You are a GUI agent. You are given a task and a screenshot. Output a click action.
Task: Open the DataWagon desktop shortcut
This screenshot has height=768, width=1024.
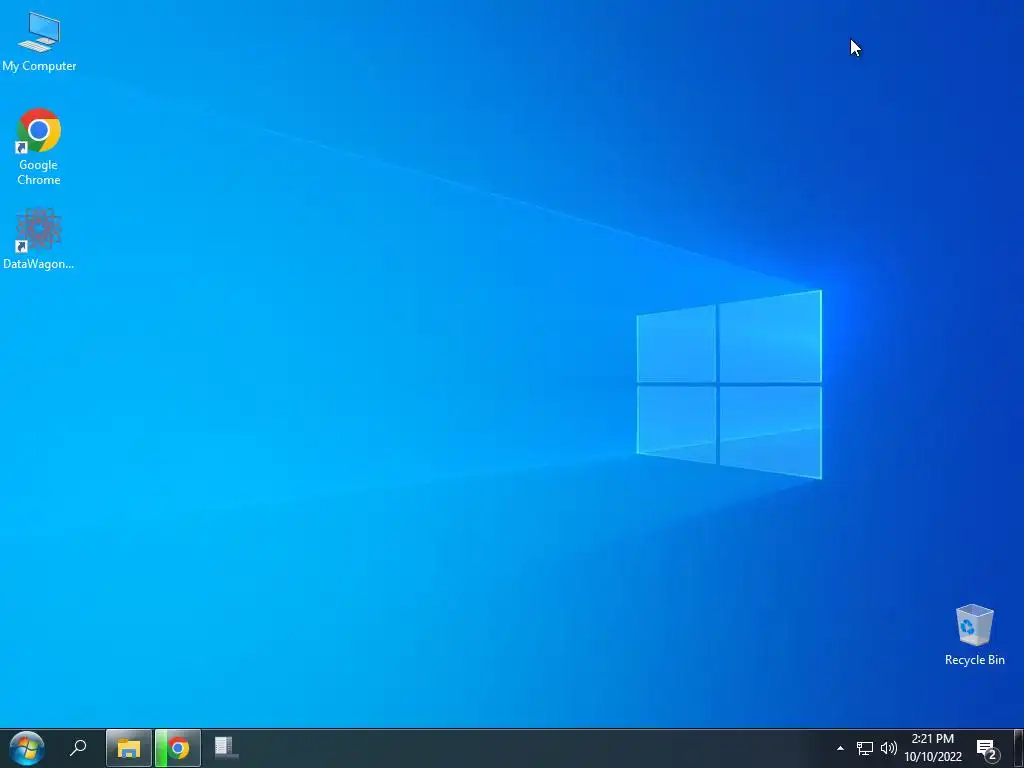point(39,238)
